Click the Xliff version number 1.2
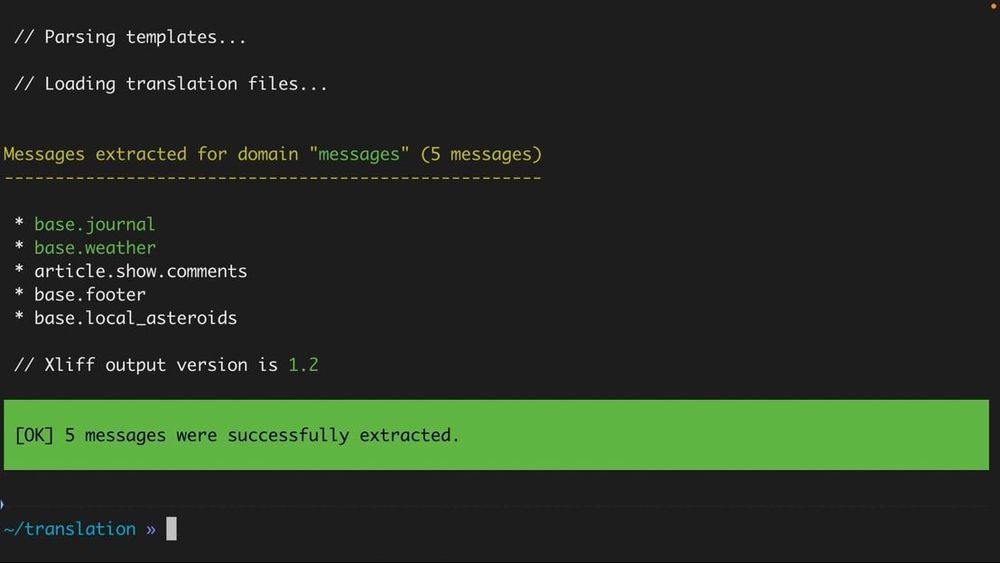The image size is (1000, 563). click(303, 365)
